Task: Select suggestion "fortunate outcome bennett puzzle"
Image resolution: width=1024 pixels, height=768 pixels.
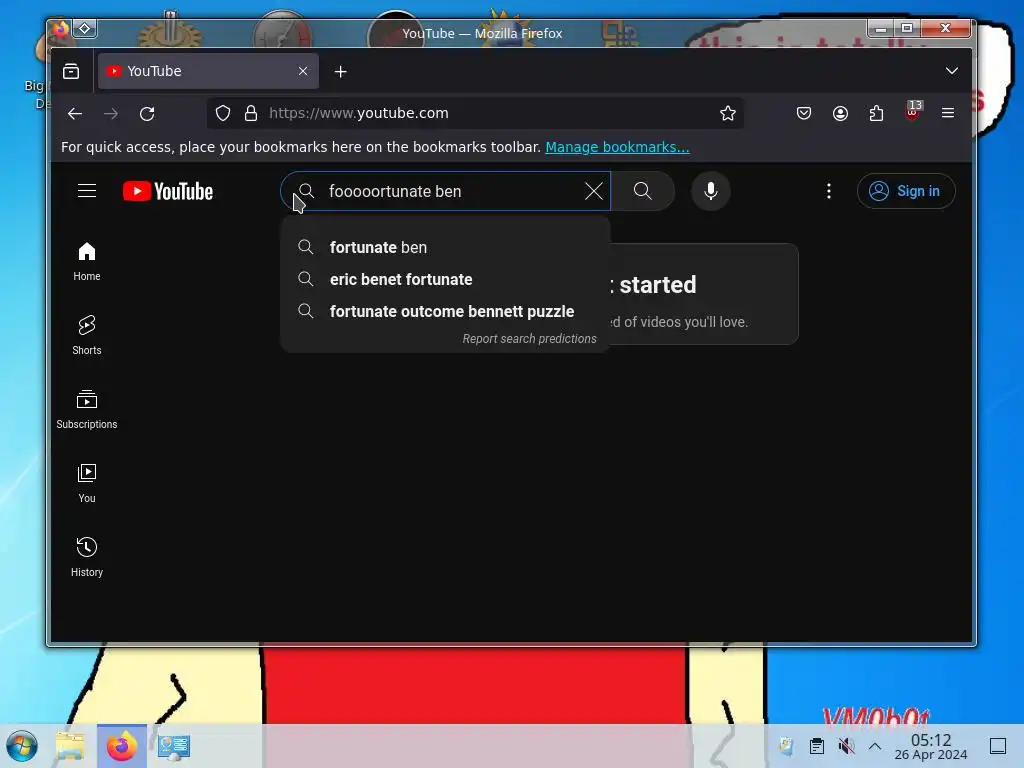Action: (445, 312)
